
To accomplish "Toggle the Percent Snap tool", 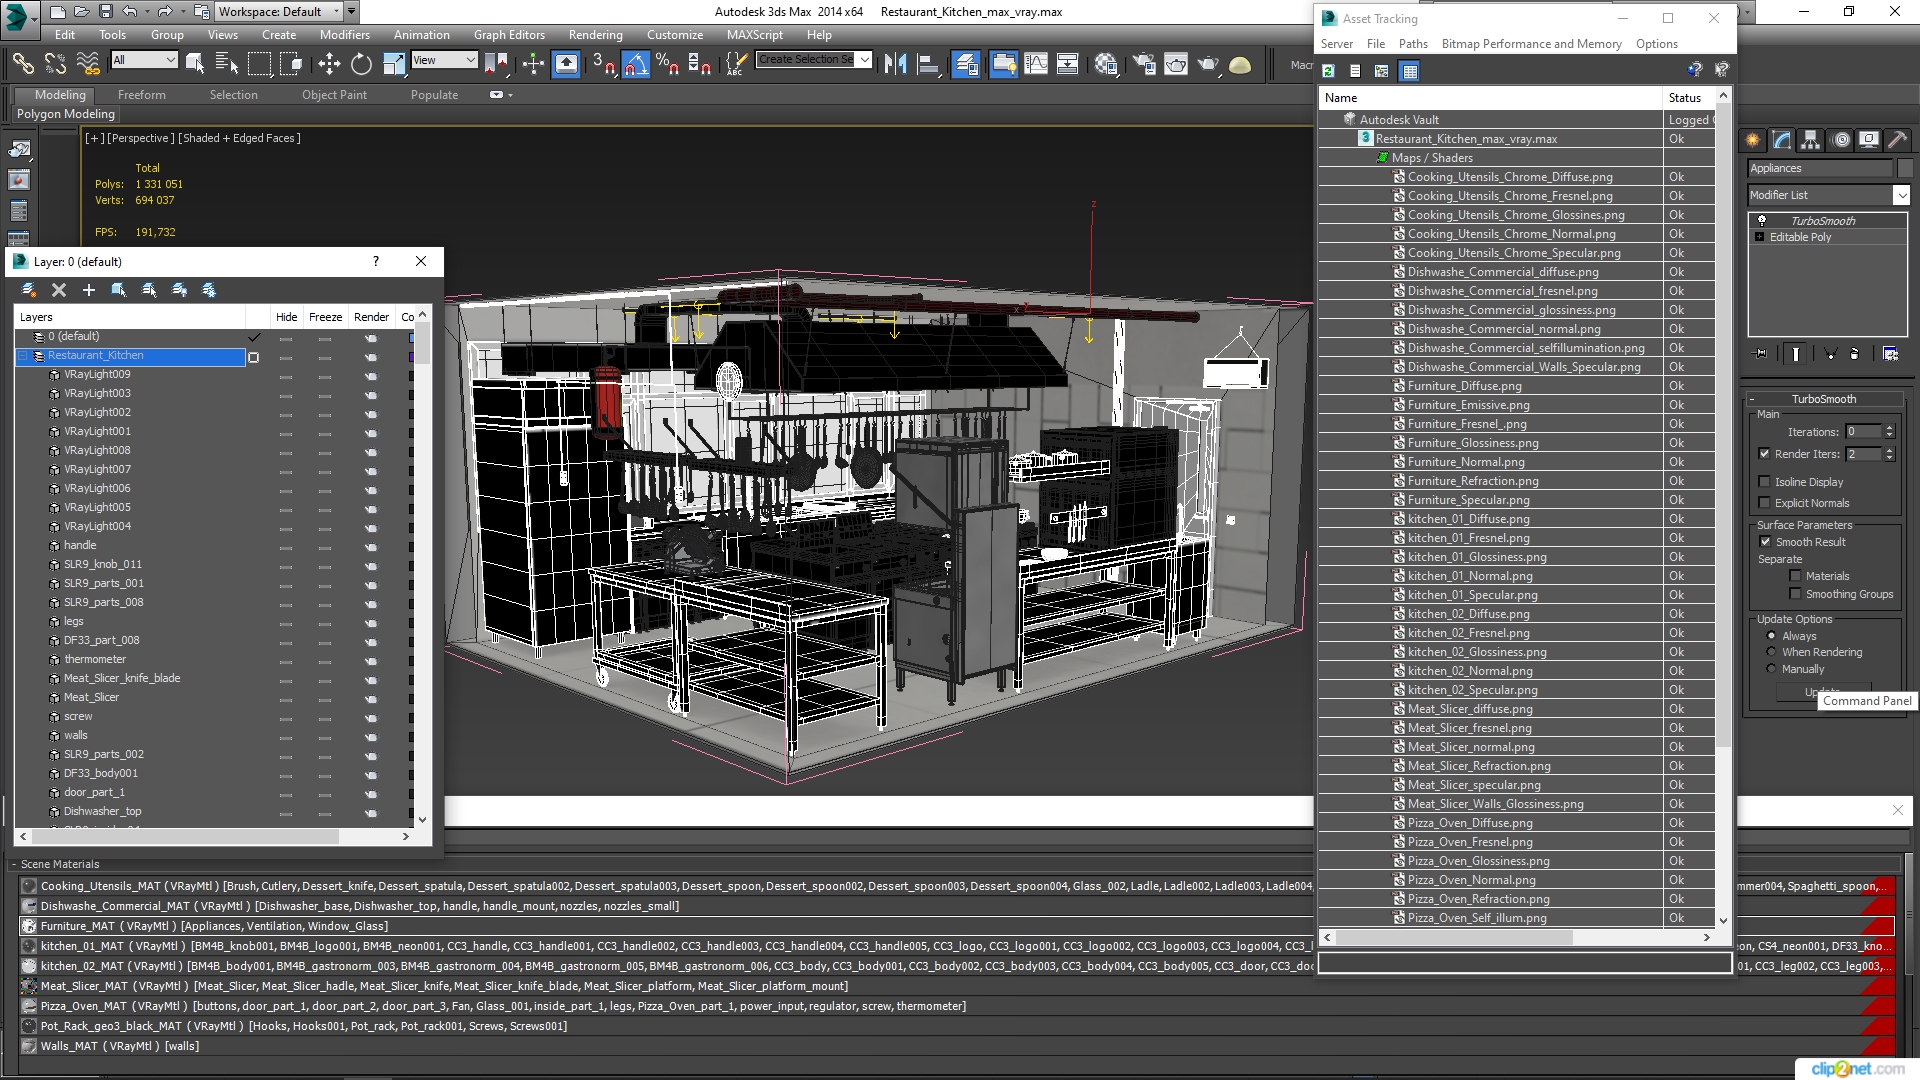I will [668, 64].
